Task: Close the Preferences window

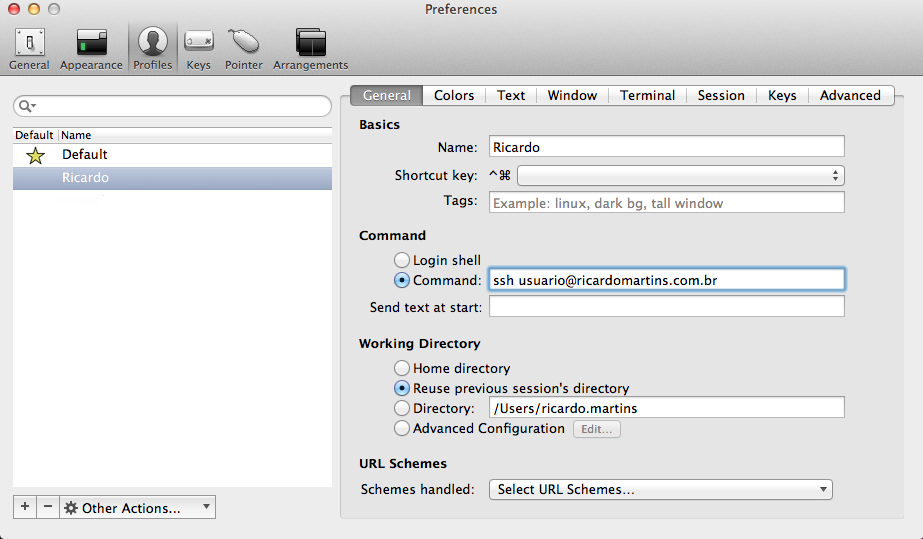Action: coord(14,9)
